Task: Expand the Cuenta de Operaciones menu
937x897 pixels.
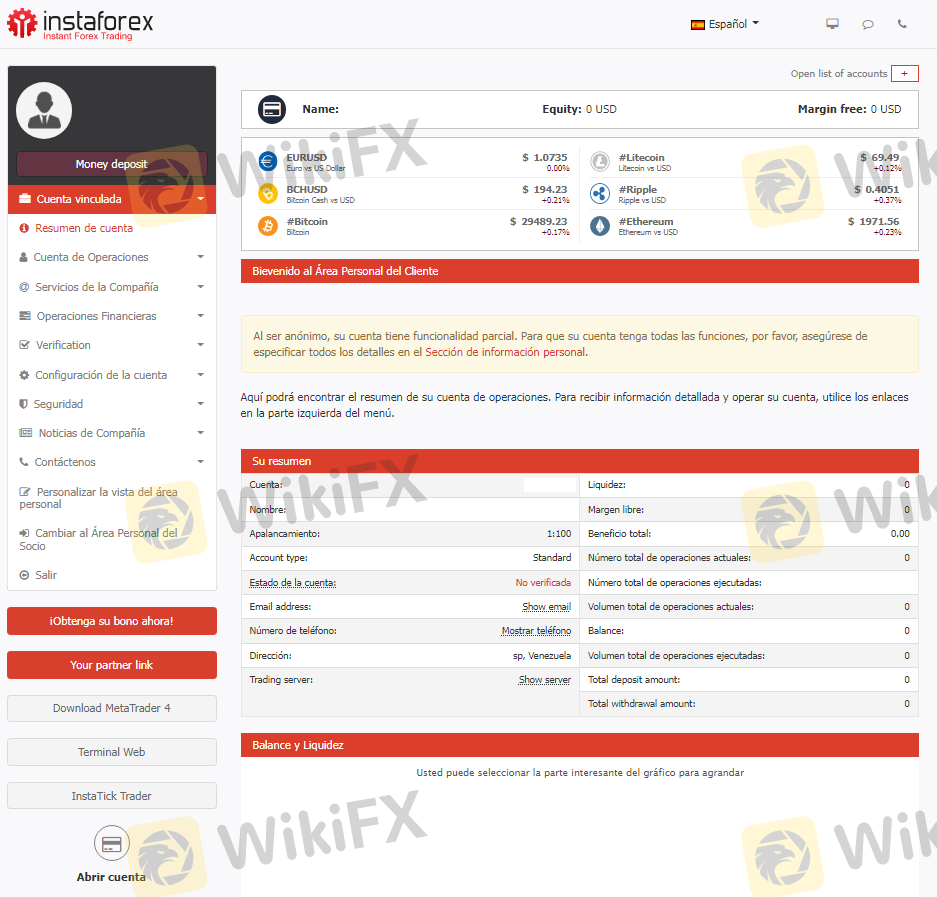Action: [x=111, y=257]
